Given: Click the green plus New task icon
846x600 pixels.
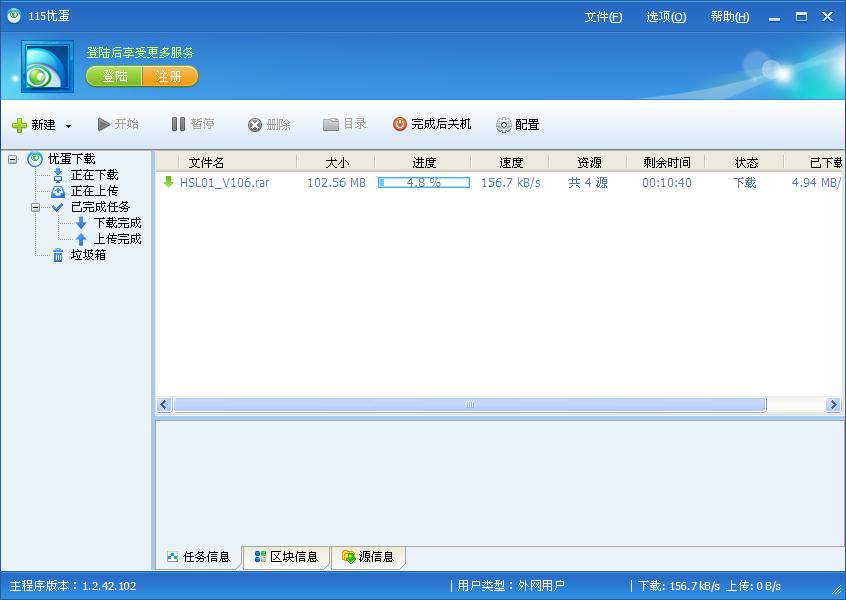Looking at the screenshot, I should click(19, 125).
